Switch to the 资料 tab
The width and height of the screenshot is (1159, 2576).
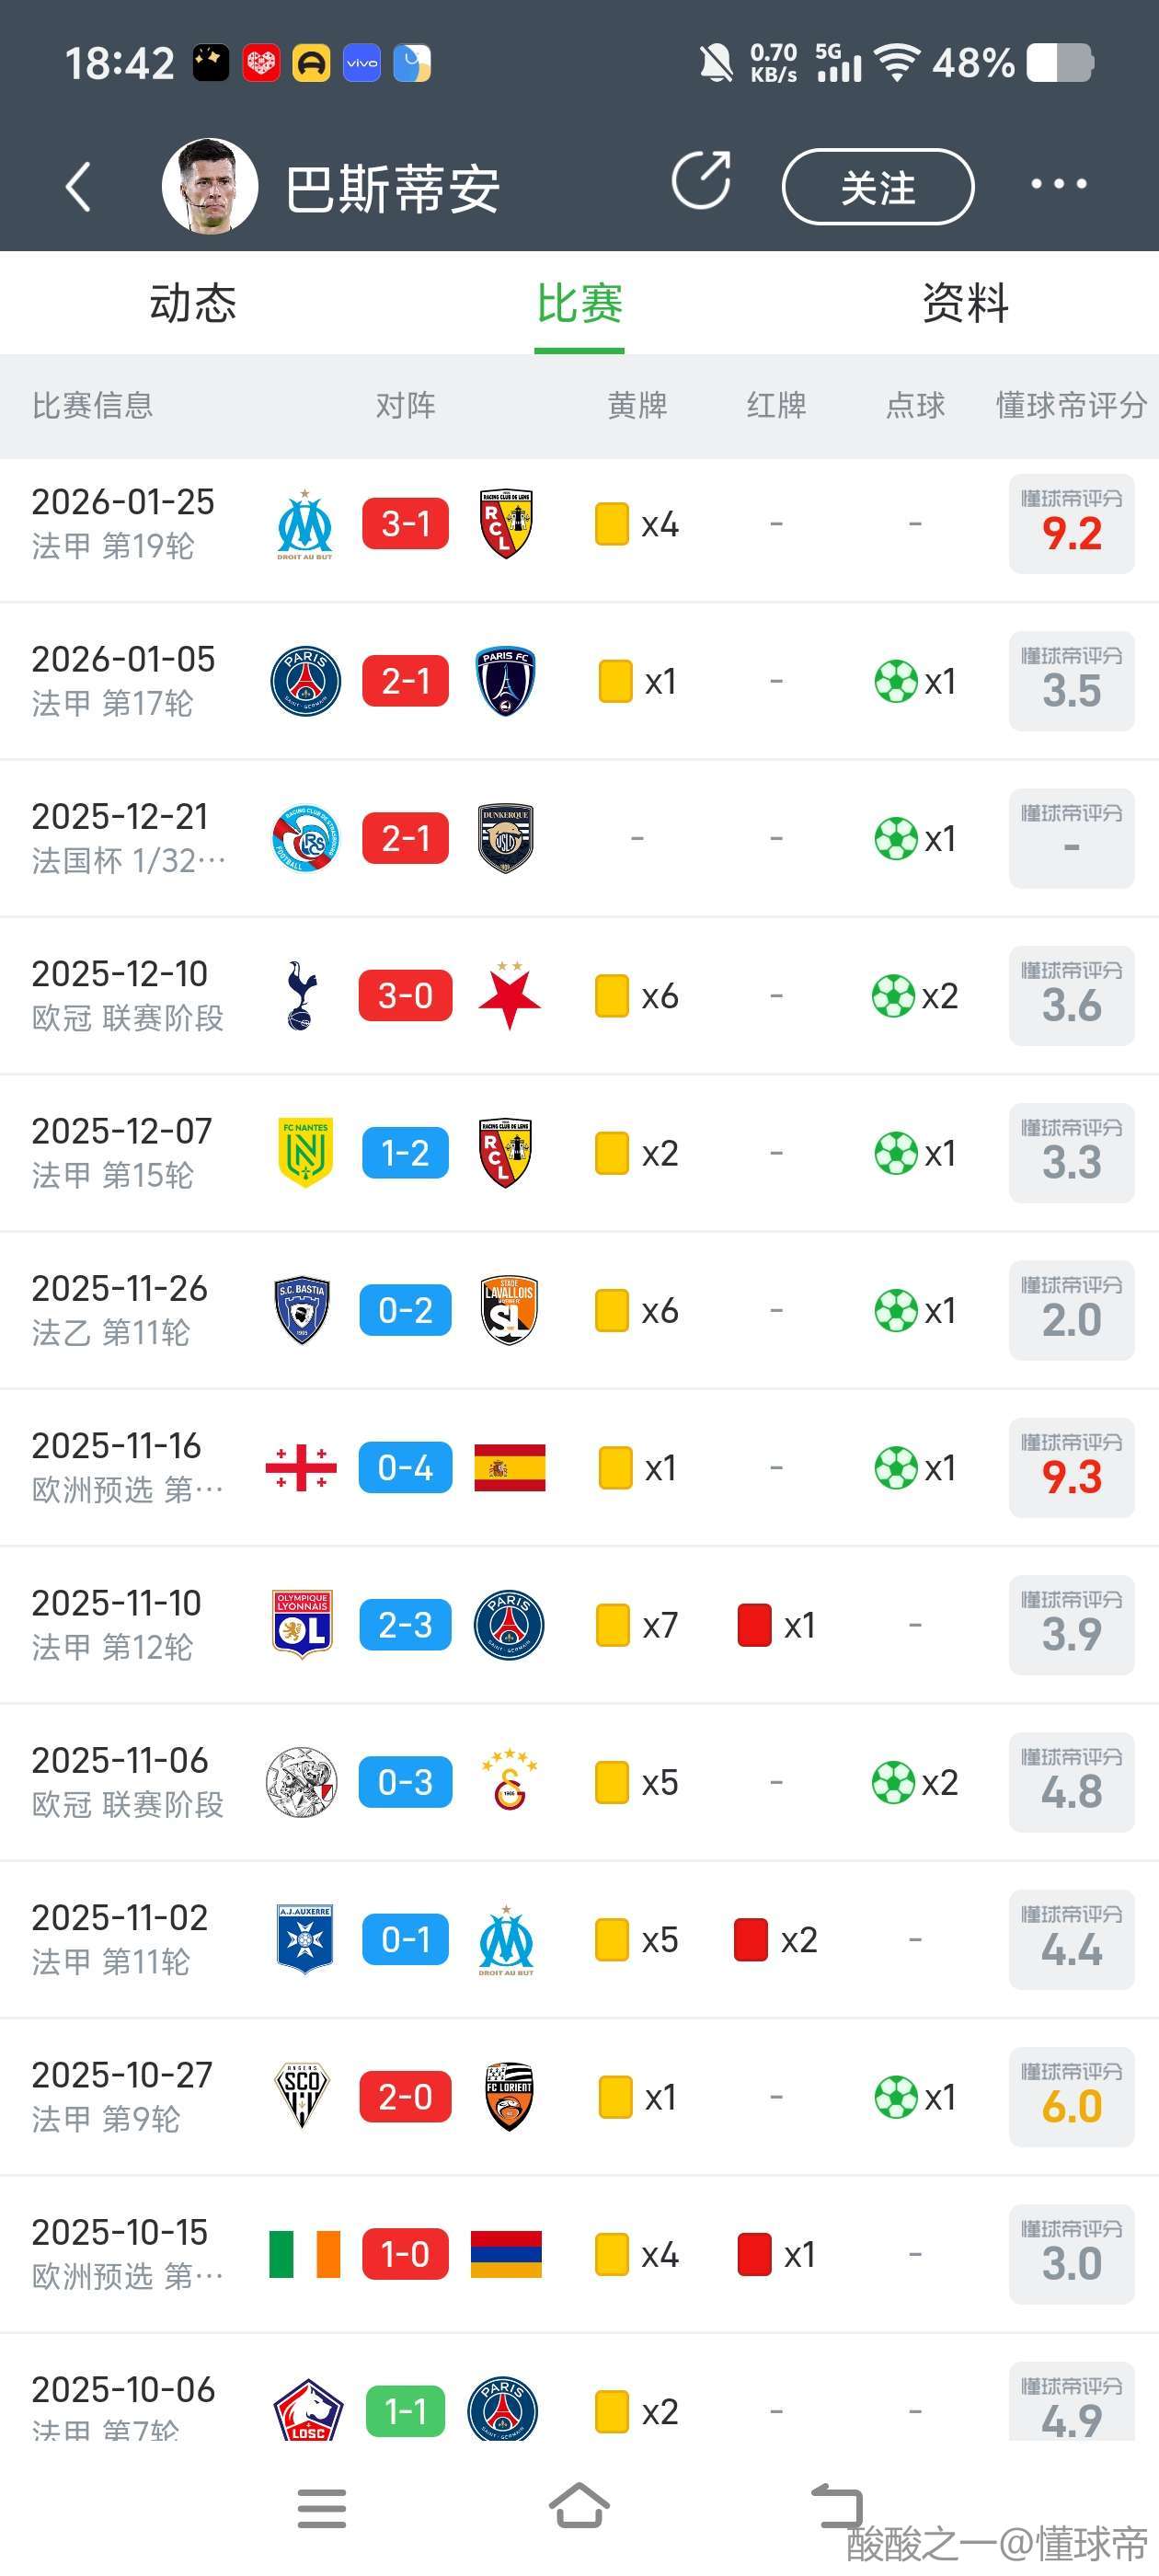click(965, 303)
